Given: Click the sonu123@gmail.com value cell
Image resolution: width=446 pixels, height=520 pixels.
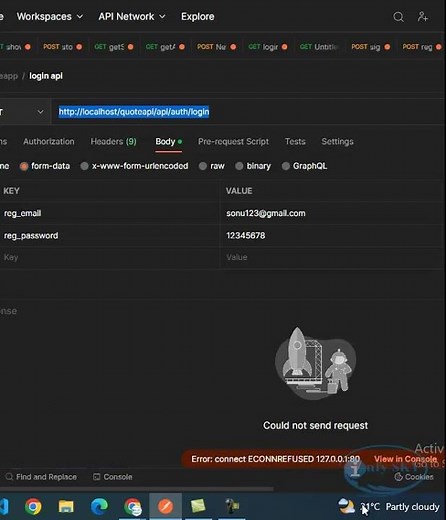Looking at the screenshot, I should 332,213.
